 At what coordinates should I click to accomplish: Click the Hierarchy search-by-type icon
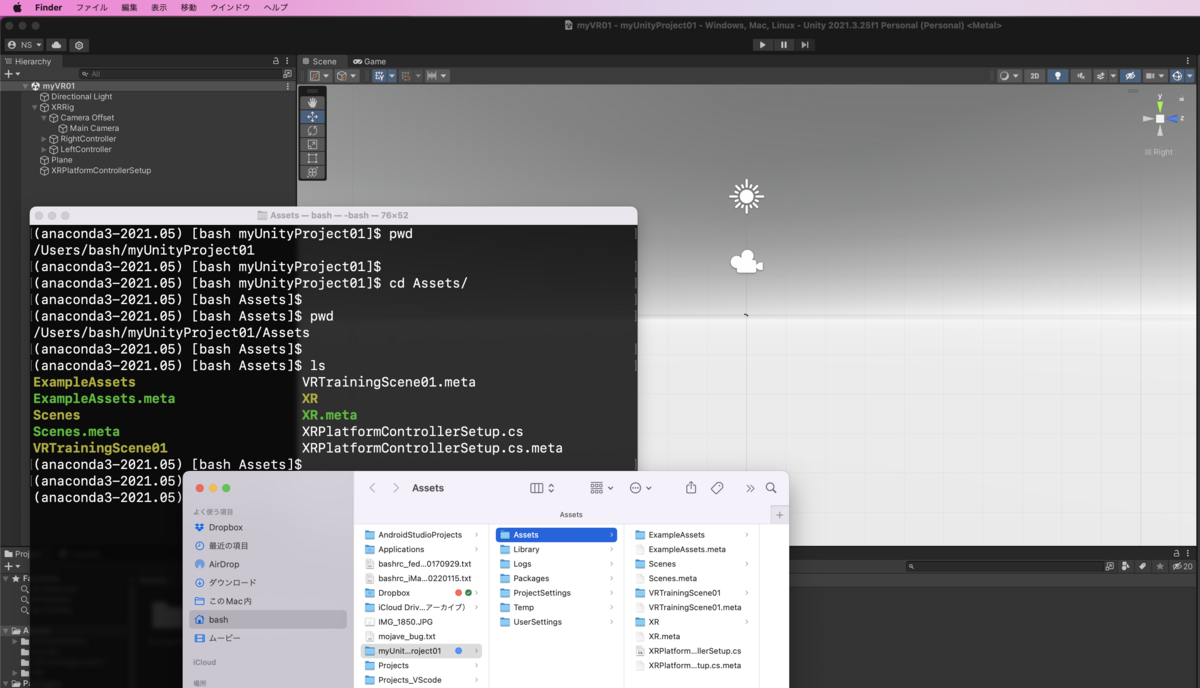(x=287, y=74)
